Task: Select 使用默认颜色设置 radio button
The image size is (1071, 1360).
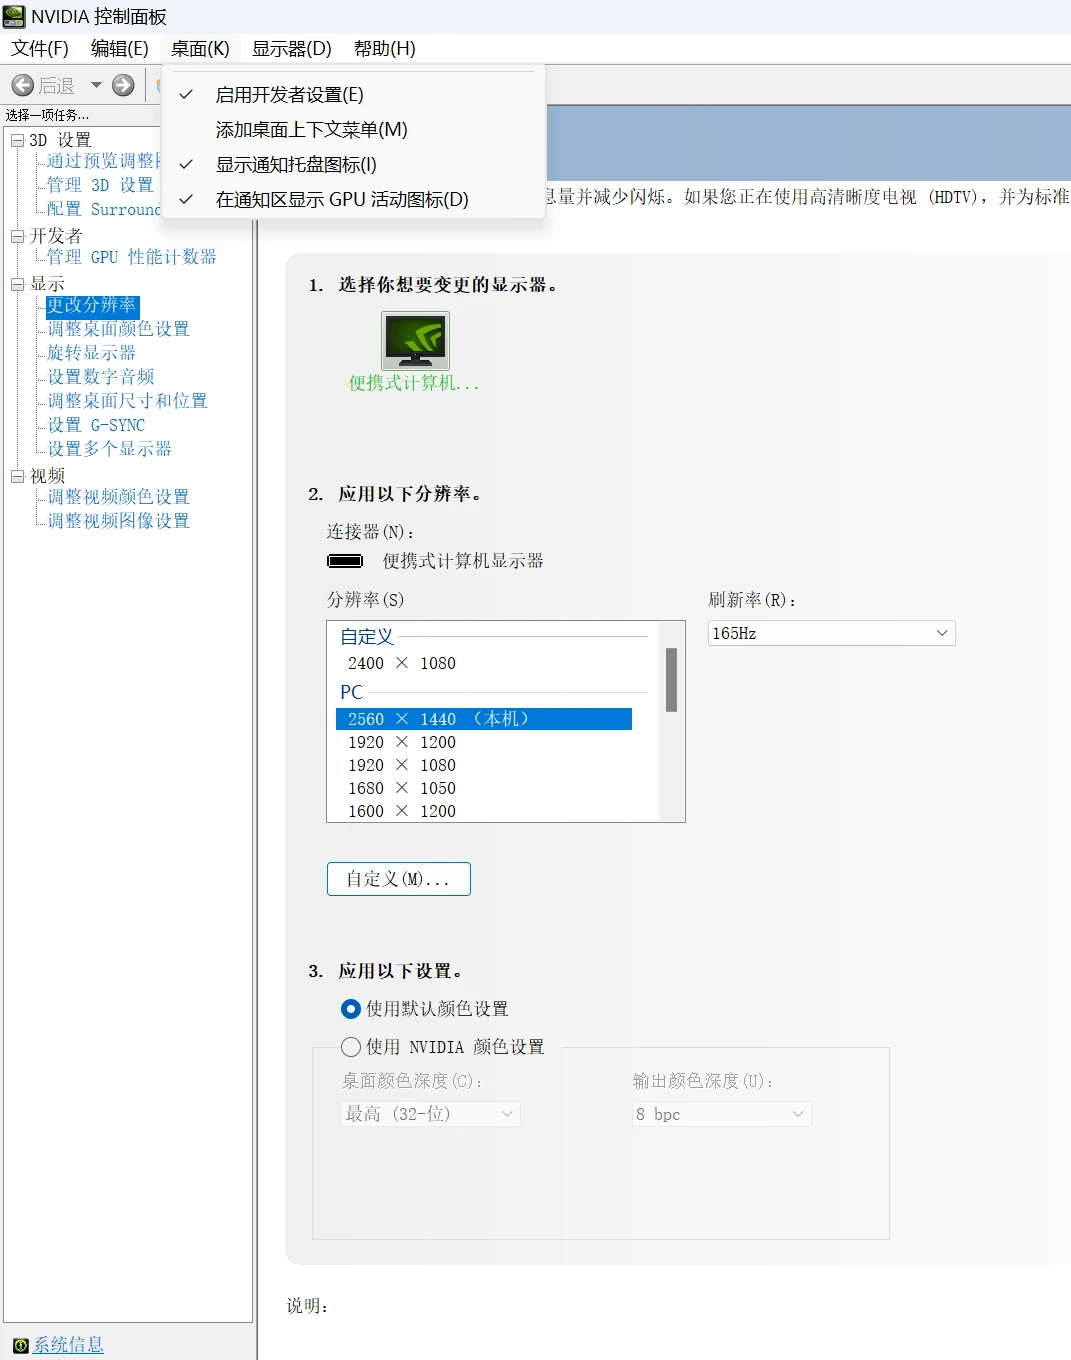Action: click(x=351, y=1009)
